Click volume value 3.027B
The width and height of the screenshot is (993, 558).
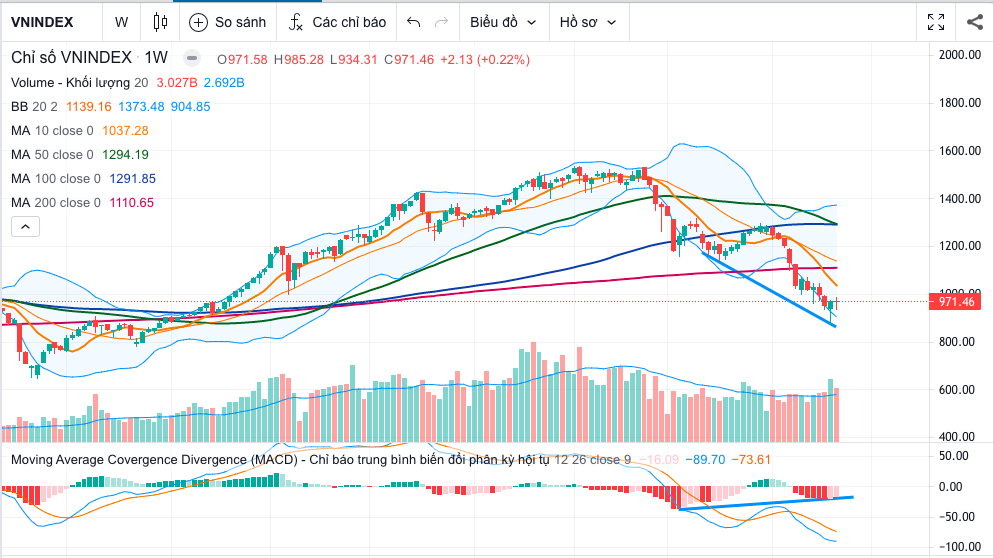pyautogui.click(x=177, y=82)
